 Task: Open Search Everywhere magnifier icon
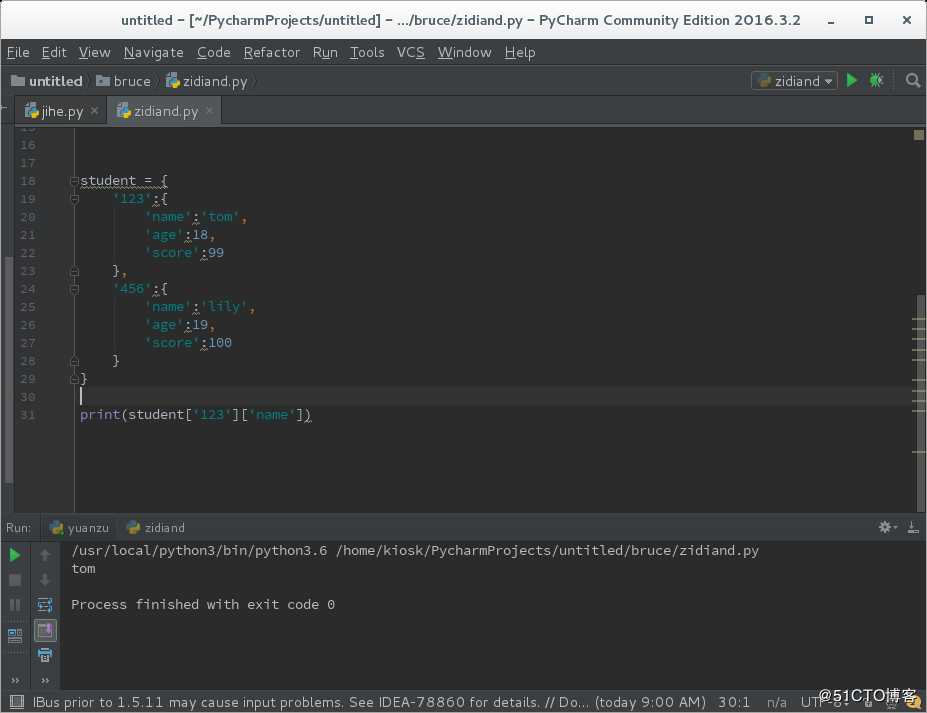pyautogui.click(x=913, y=80)
